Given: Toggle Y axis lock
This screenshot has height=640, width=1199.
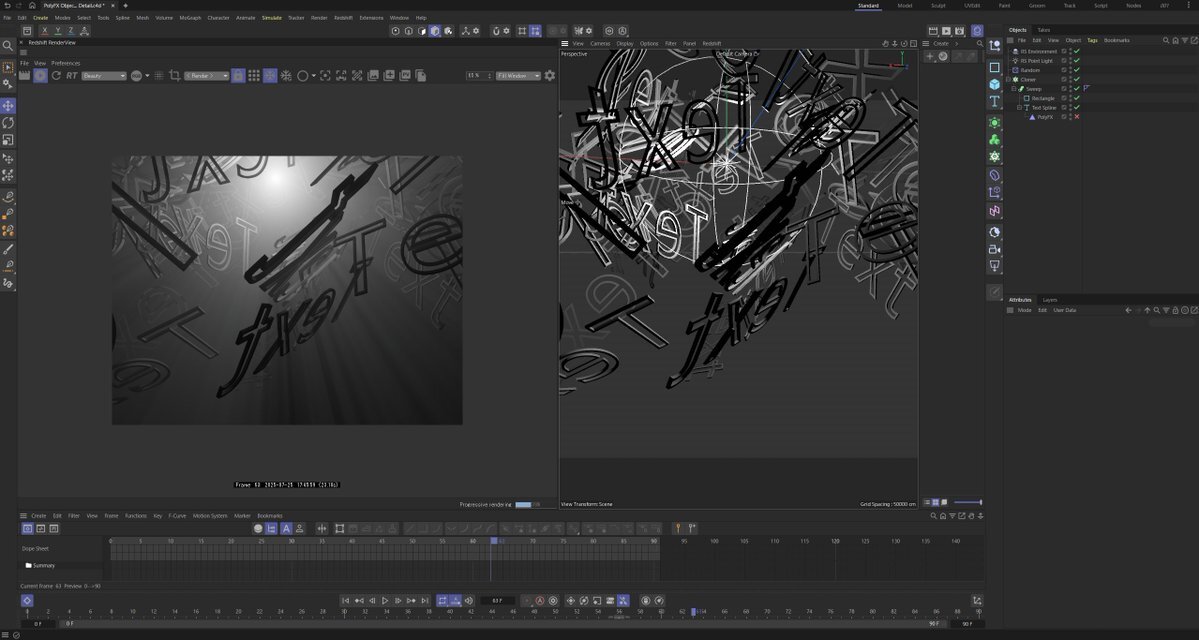Looking at the screenshot, I should pos(57,31).
